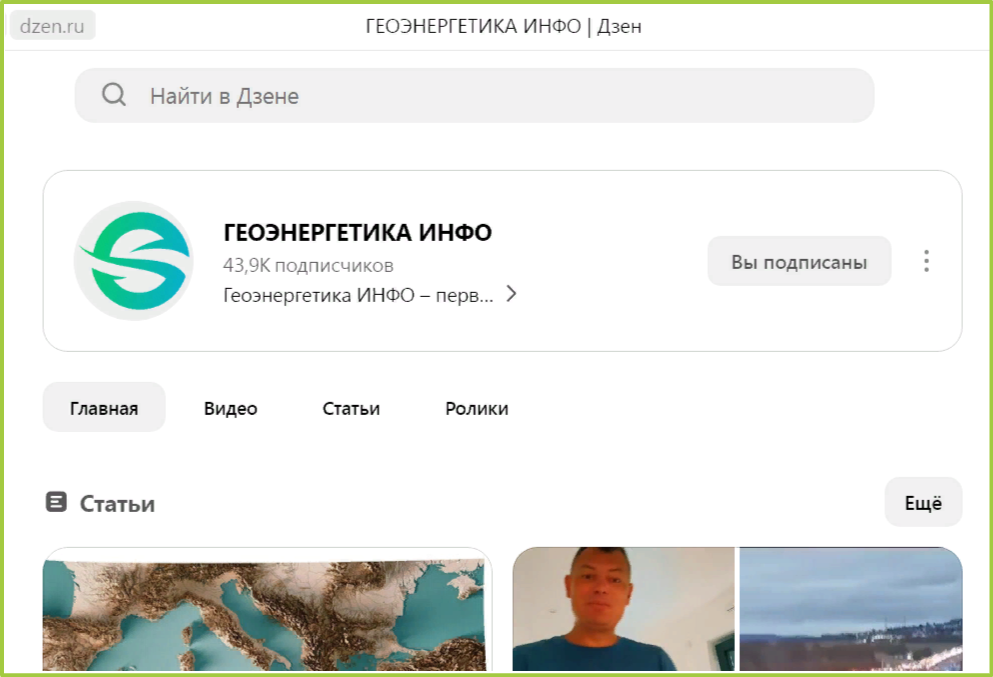The height and width of the screenshot is (677, 993).
Task: Click the dzen.ru address label
Action: pos(53,26)
